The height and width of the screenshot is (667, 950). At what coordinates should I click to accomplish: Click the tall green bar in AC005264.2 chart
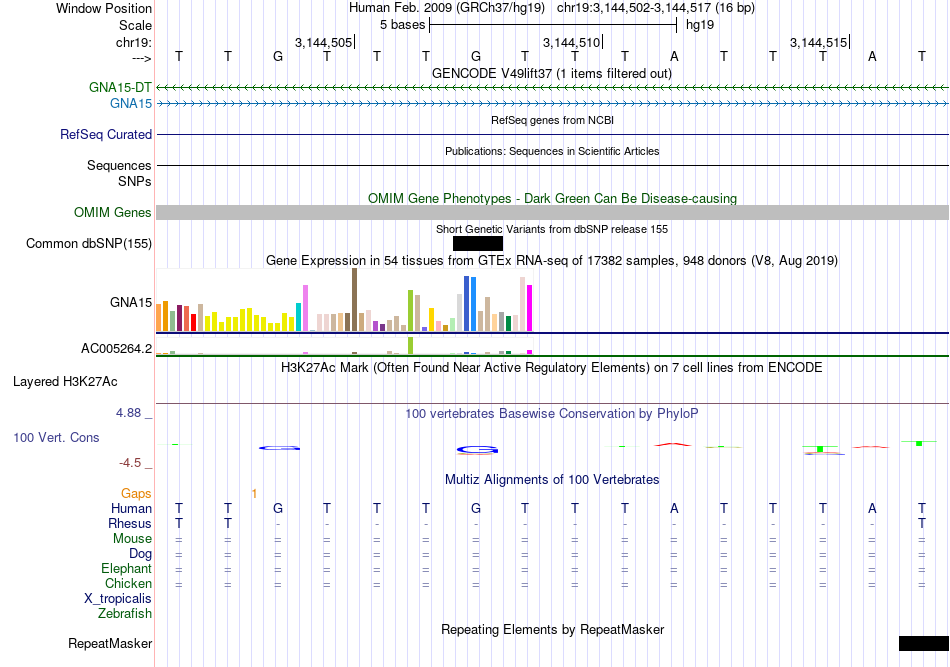pos(410,346)
